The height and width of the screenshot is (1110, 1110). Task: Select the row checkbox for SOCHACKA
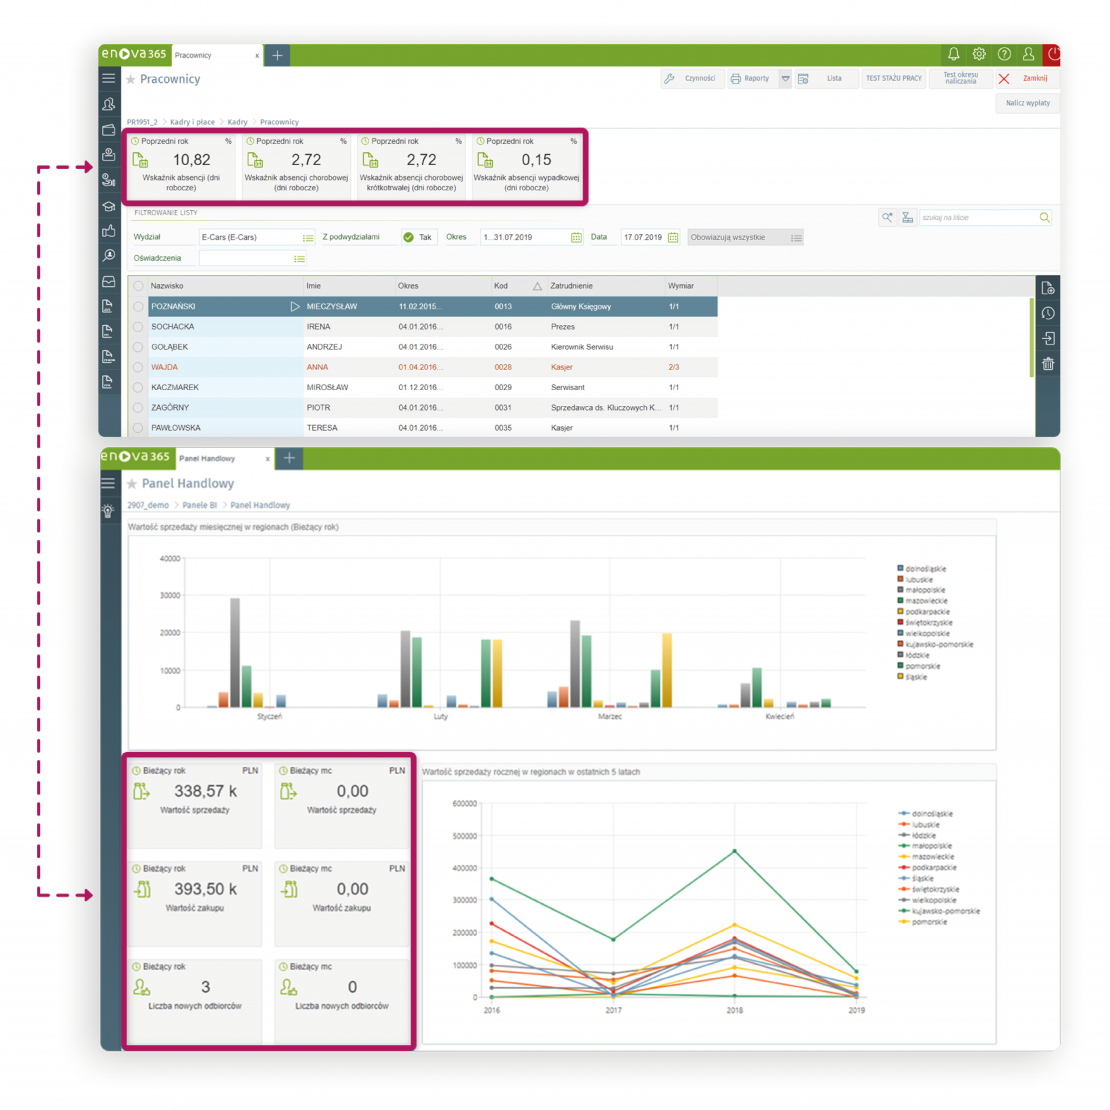click(x=138, y=327)
